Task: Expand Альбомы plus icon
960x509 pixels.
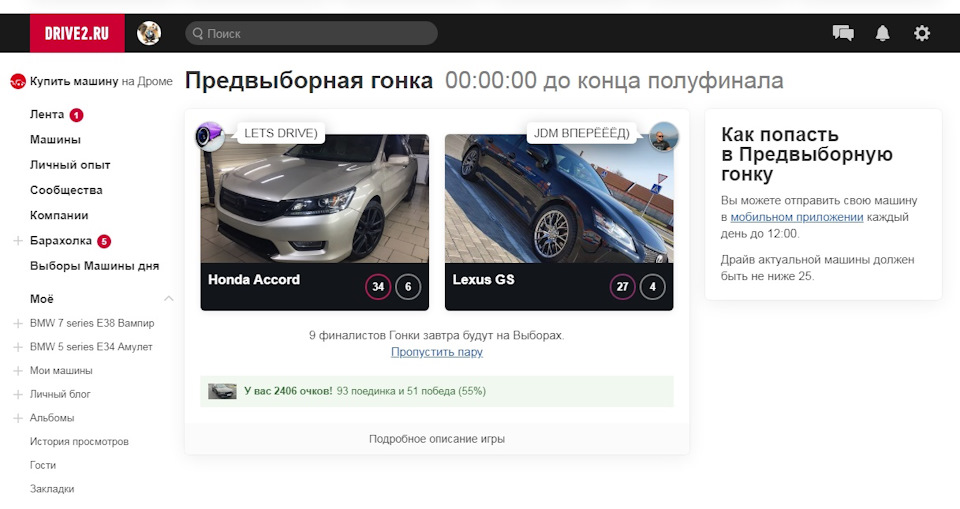Action: click(x=18, y=418)
